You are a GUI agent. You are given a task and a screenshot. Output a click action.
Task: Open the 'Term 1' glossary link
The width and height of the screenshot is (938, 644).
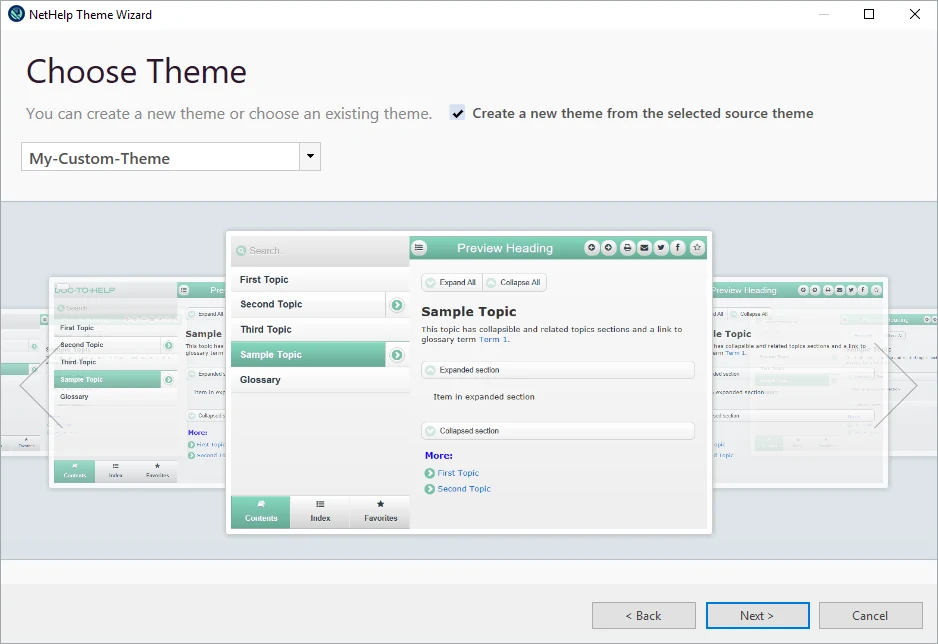494,340
